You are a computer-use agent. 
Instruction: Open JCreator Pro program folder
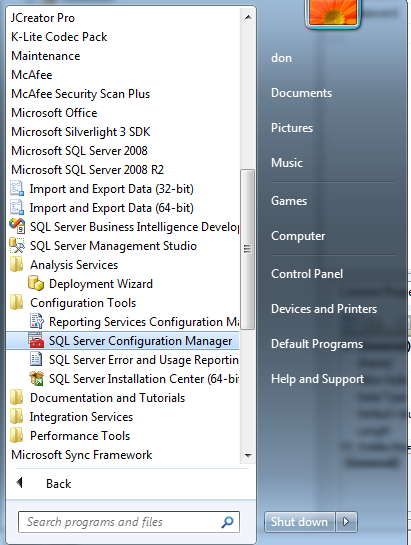point(43,18)
